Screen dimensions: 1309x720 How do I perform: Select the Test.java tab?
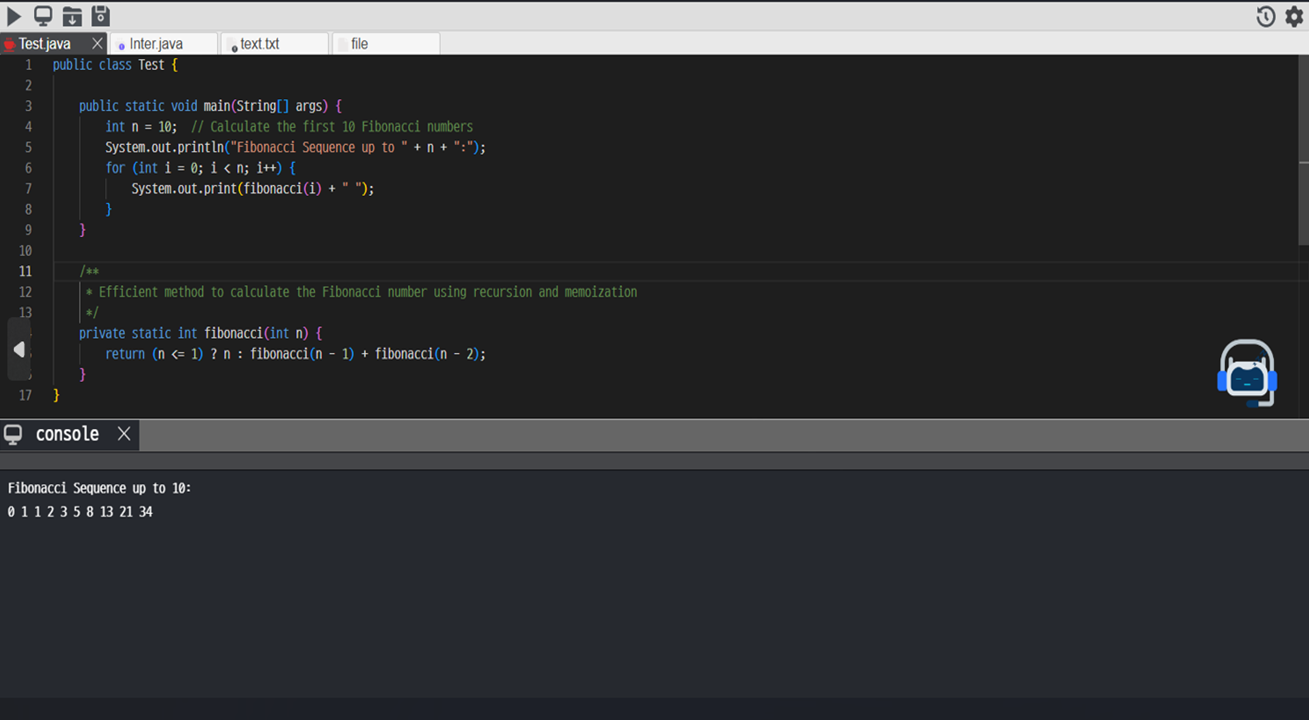45,44
